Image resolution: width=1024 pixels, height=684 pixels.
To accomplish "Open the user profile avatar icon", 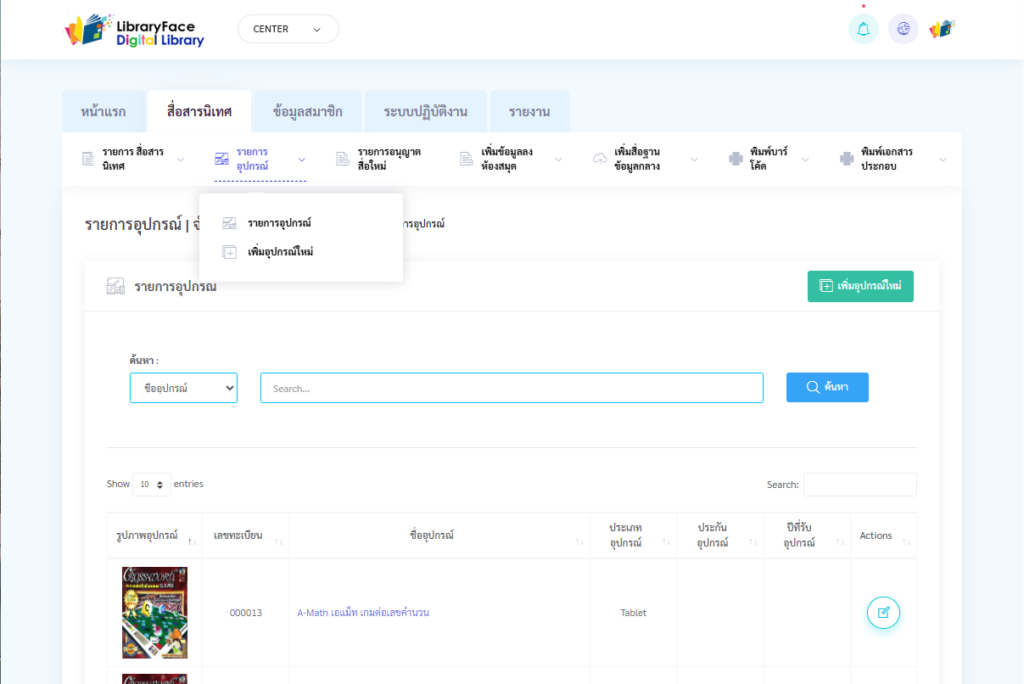I will pyautogui.click(x=941, y=29).
